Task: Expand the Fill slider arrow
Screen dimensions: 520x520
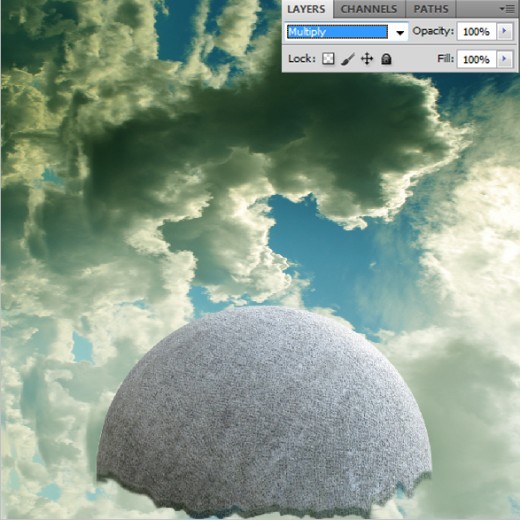Action: [504, 59]
